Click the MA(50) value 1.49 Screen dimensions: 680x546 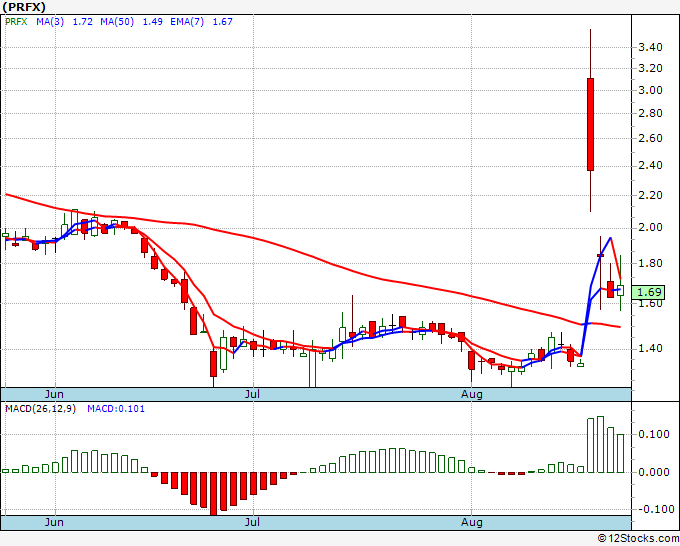tap(153, 22)
